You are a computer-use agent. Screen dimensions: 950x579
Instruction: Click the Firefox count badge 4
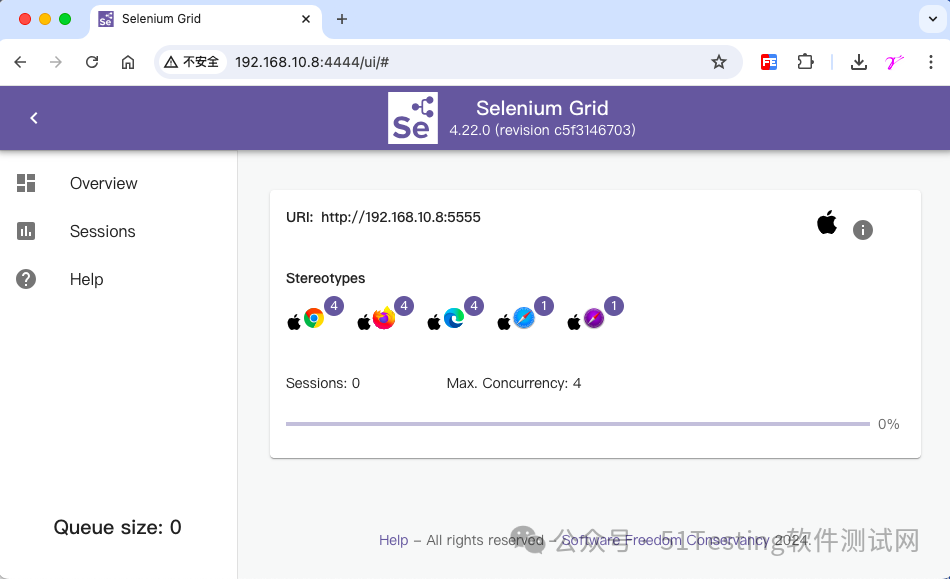404,306
